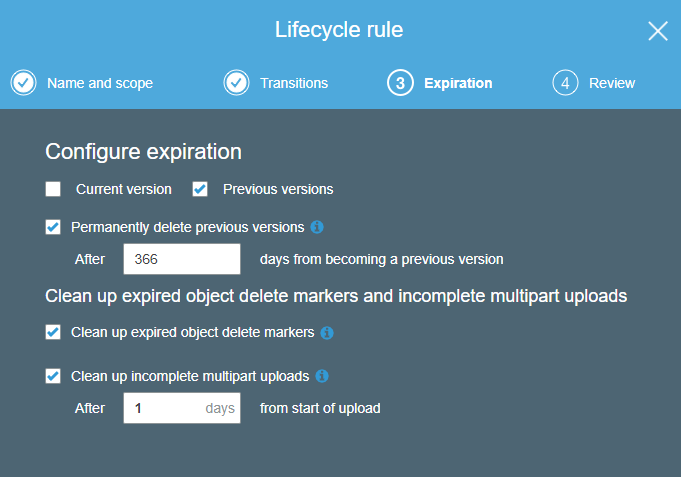Click the Name and scope checkmark icon
Image resolution: width=681 pixels, height=477 pixels.
point(24,83)
